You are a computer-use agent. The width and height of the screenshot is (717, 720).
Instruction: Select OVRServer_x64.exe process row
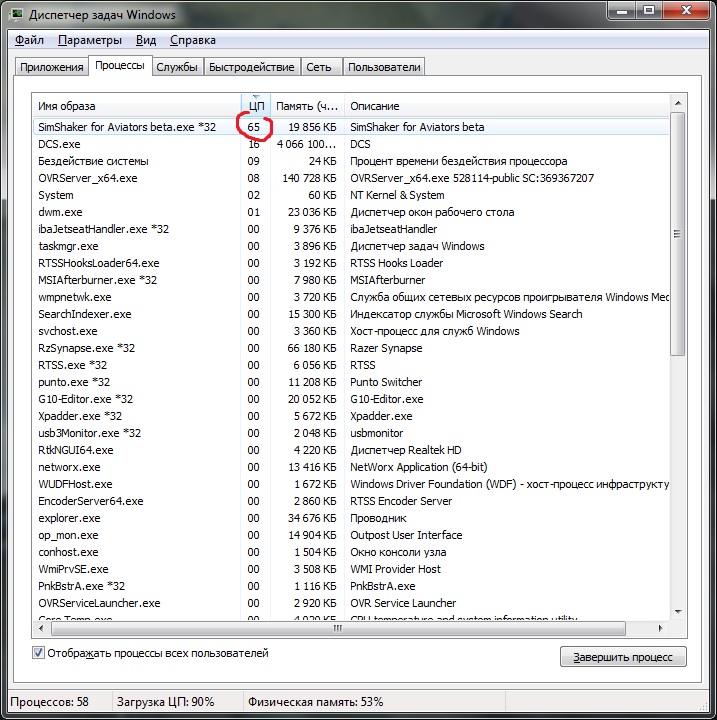(351, 178)
